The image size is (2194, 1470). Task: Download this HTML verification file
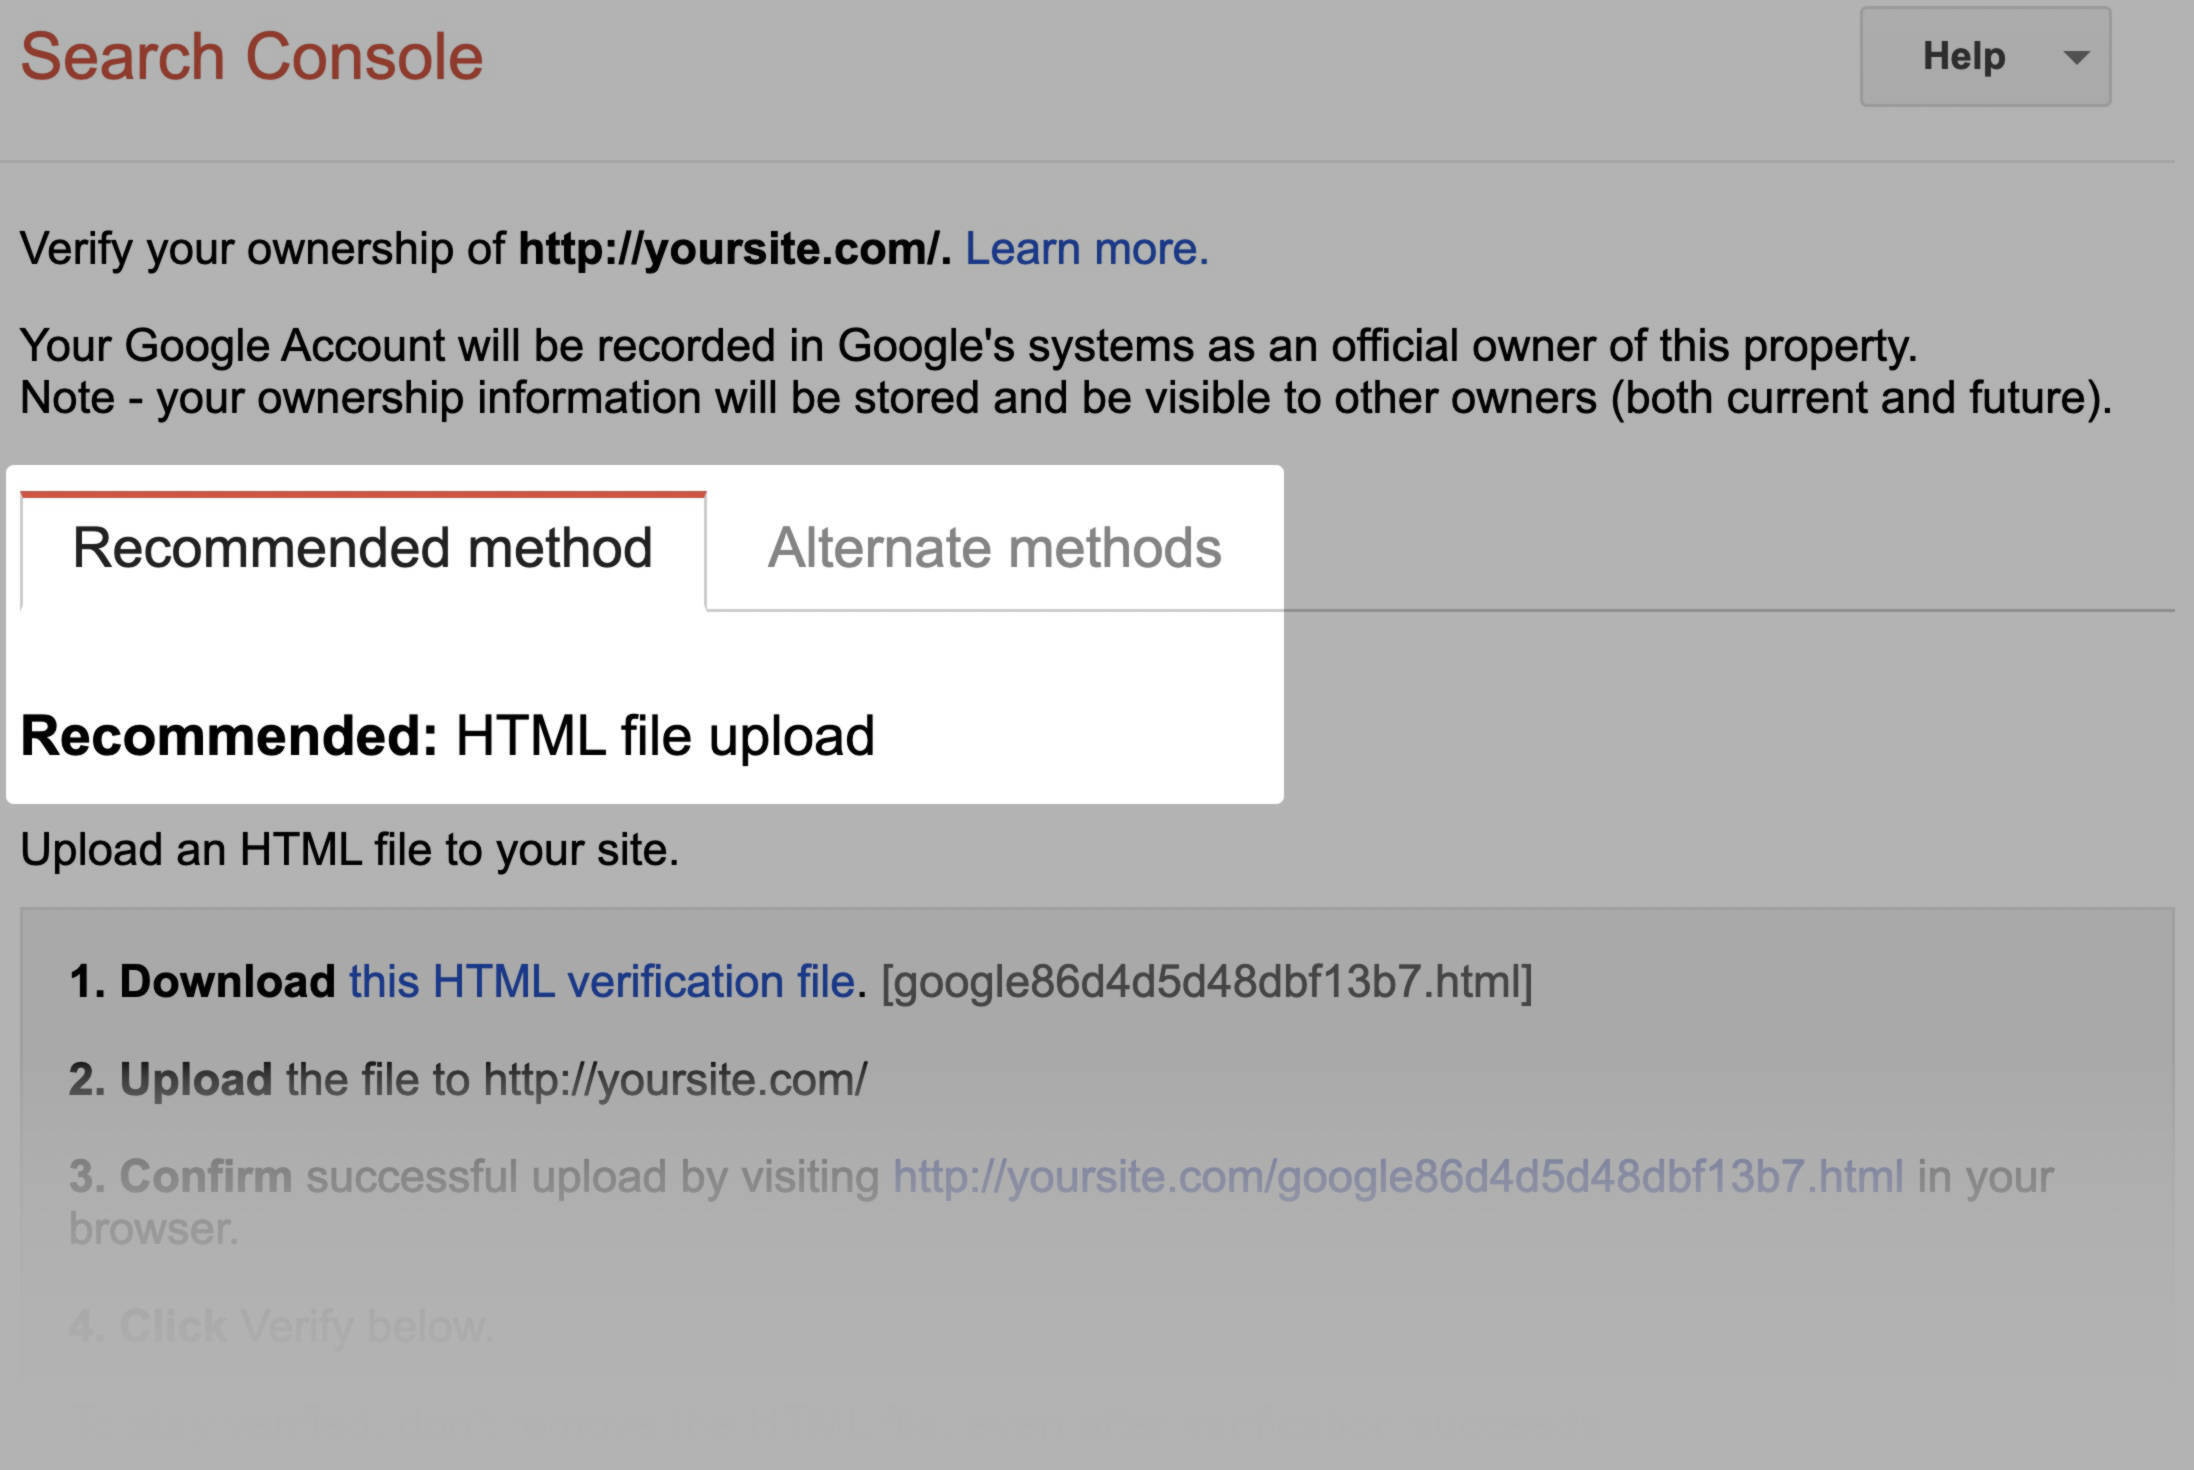(x=602, y=981)
